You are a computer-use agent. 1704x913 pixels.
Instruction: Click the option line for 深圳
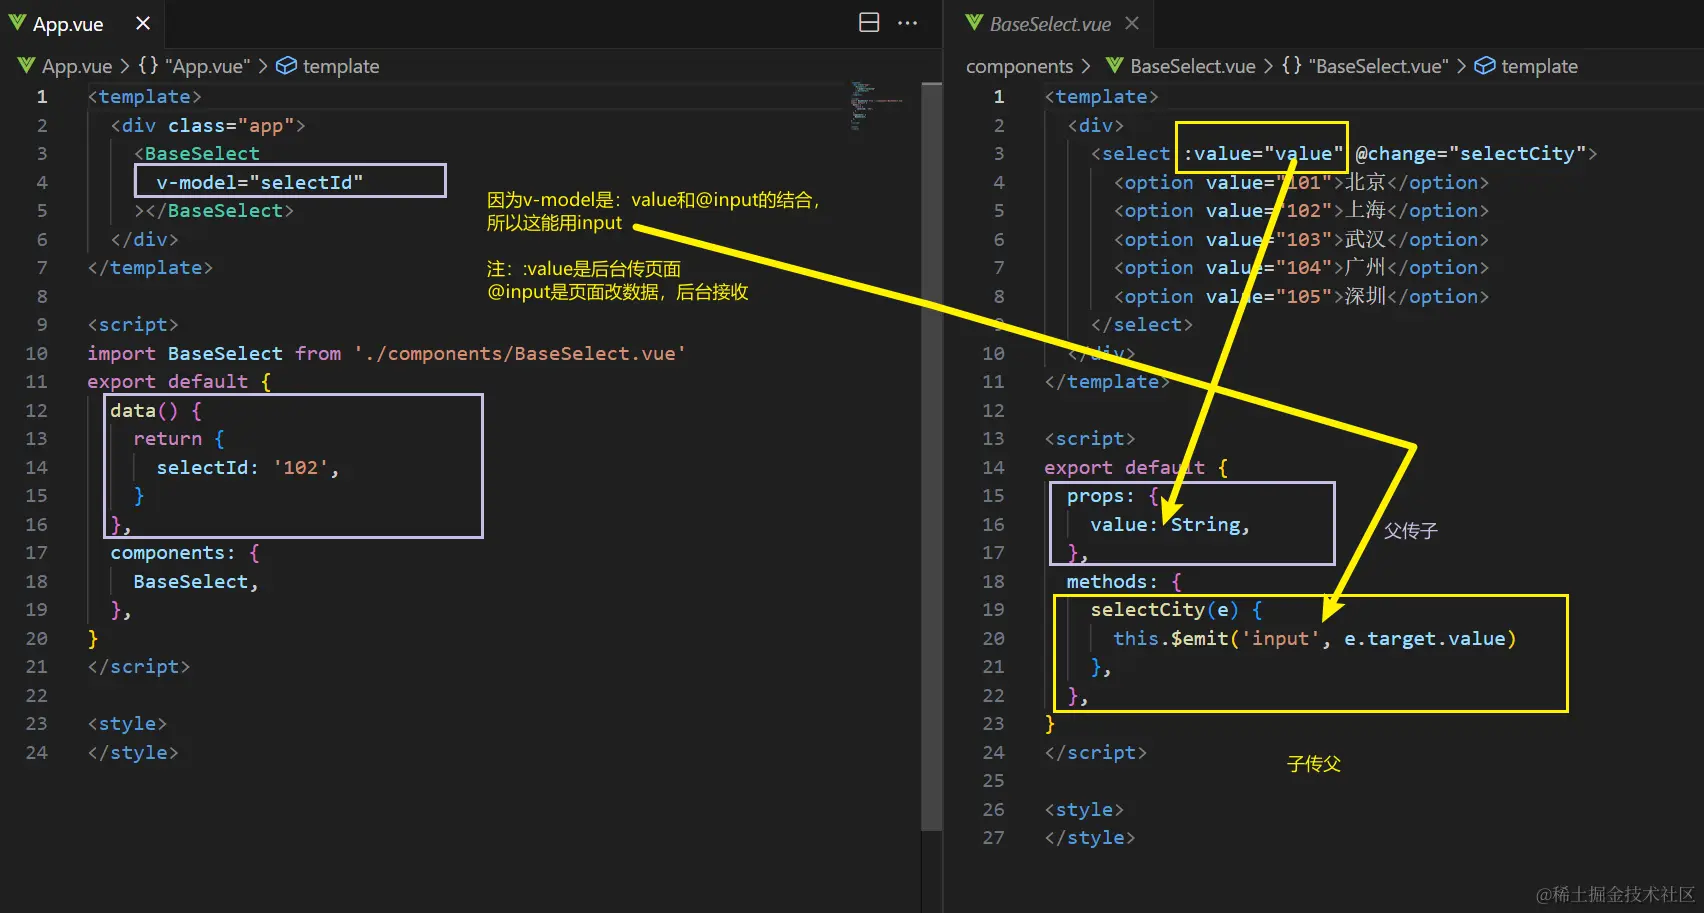pos(1301,296)
